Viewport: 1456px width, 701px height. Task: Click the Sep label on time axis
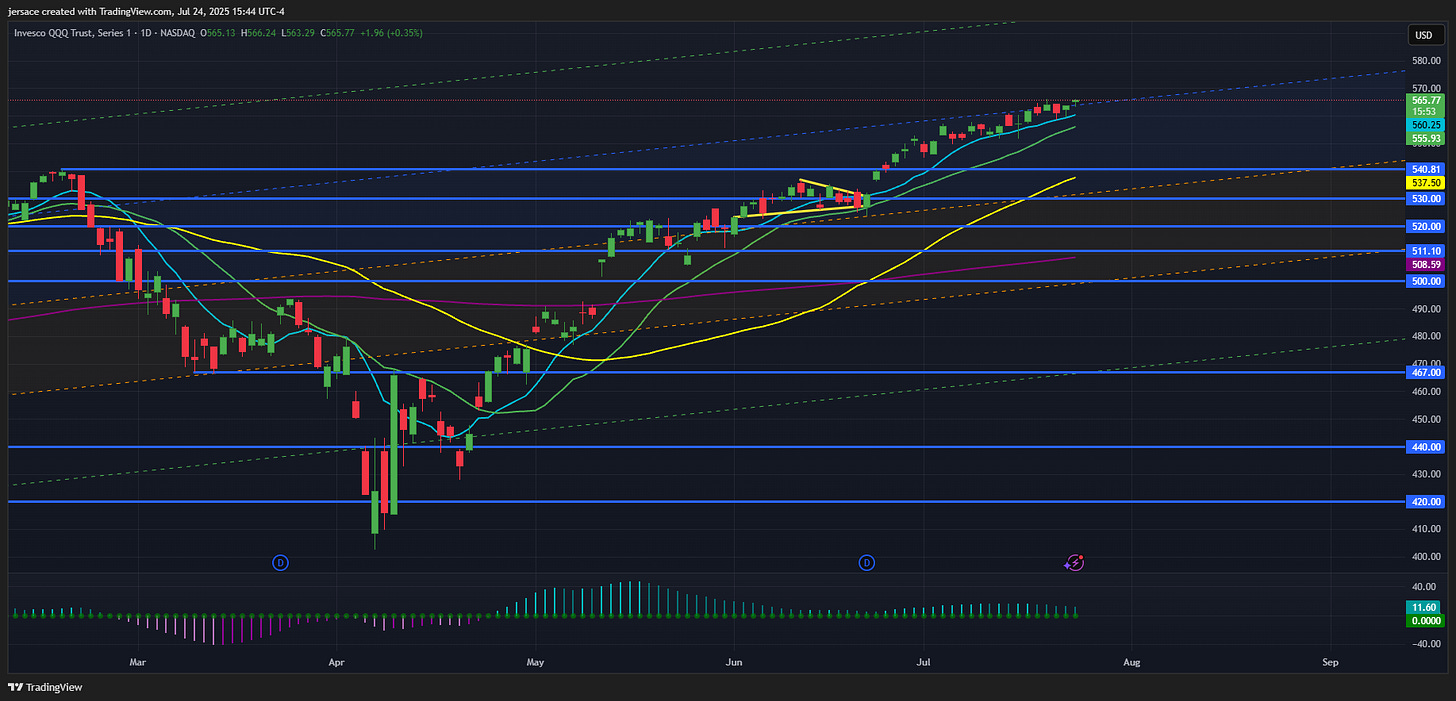pos(1330,662)
